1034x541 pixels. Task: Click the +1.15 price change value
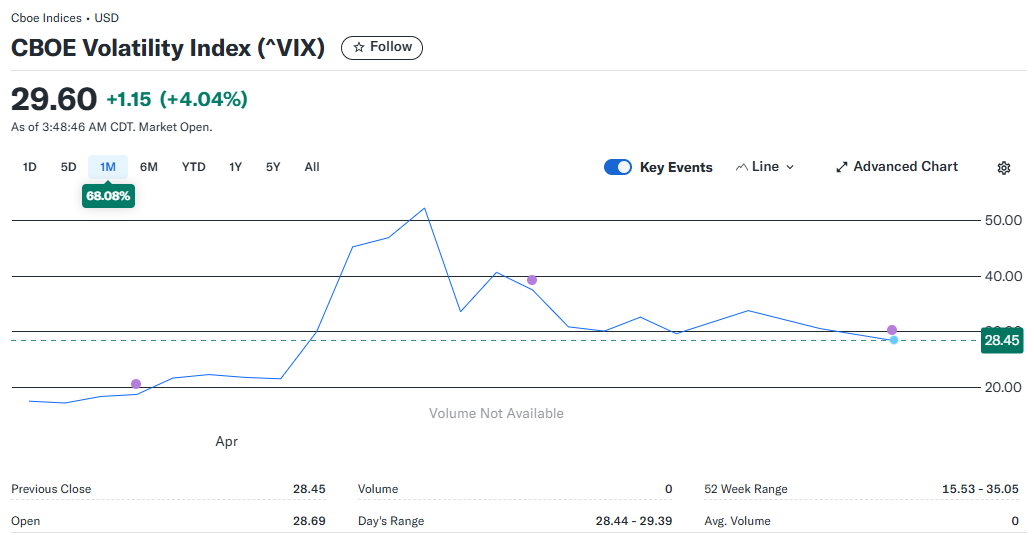129,100
